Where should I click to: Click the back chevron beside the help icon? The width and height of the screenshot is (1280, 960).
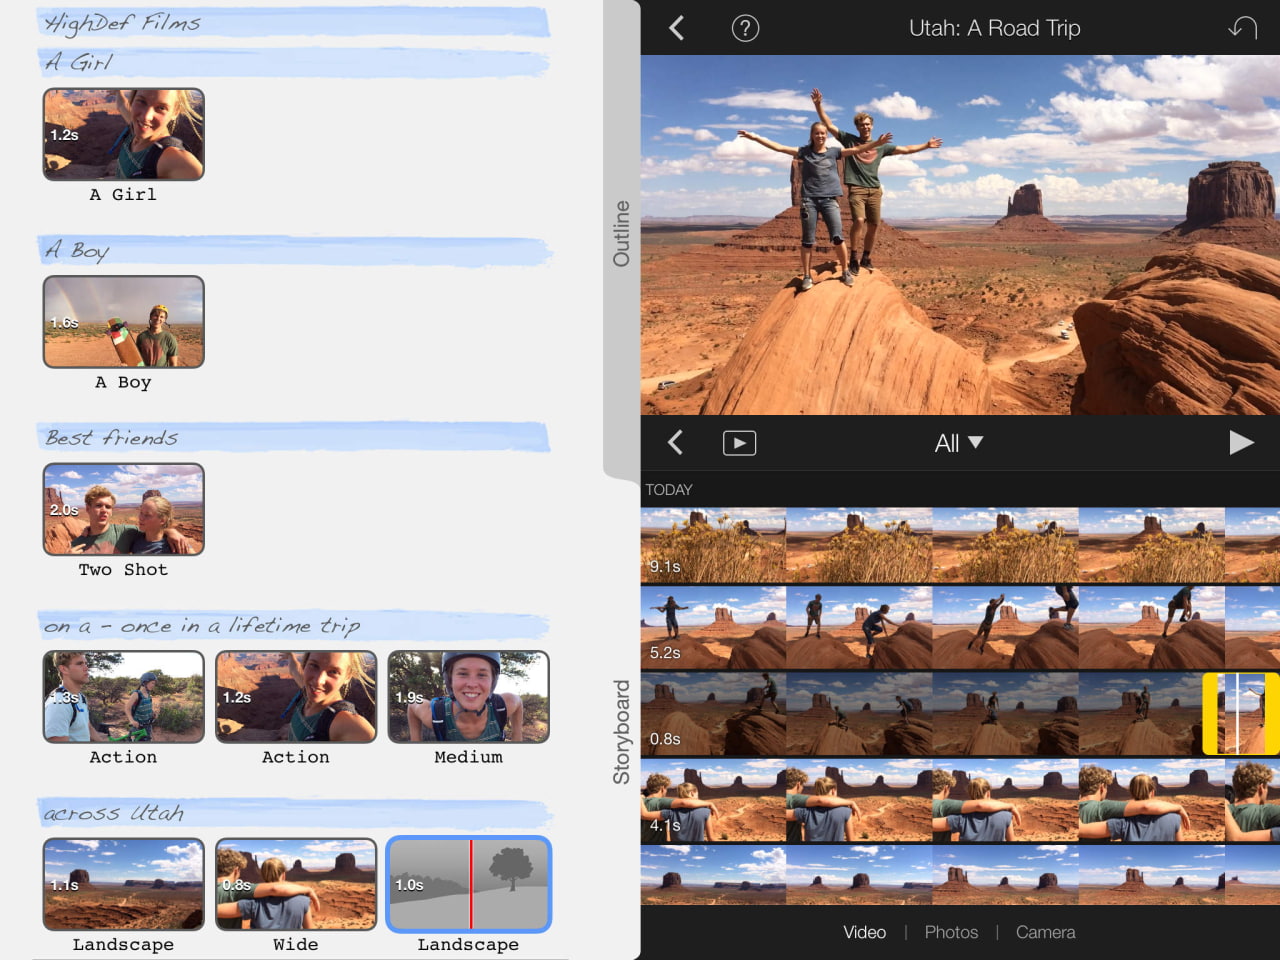tap(677, 28)
